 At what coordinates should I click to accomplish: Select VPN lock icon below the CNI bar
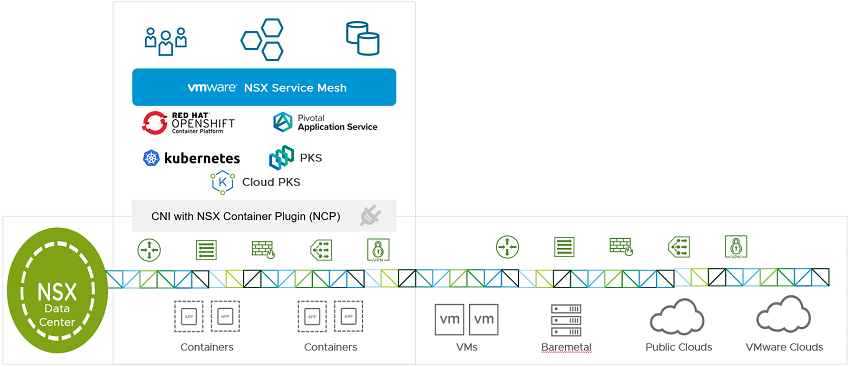click(378, 249)
